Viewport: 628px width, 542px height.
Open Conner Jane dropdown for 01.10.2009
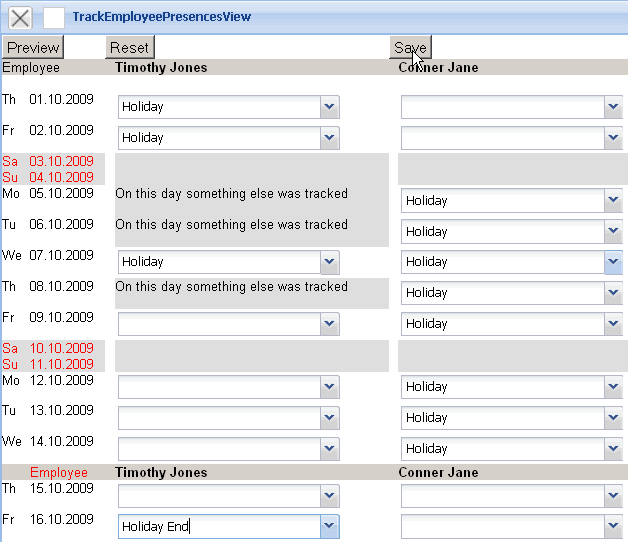613,107
